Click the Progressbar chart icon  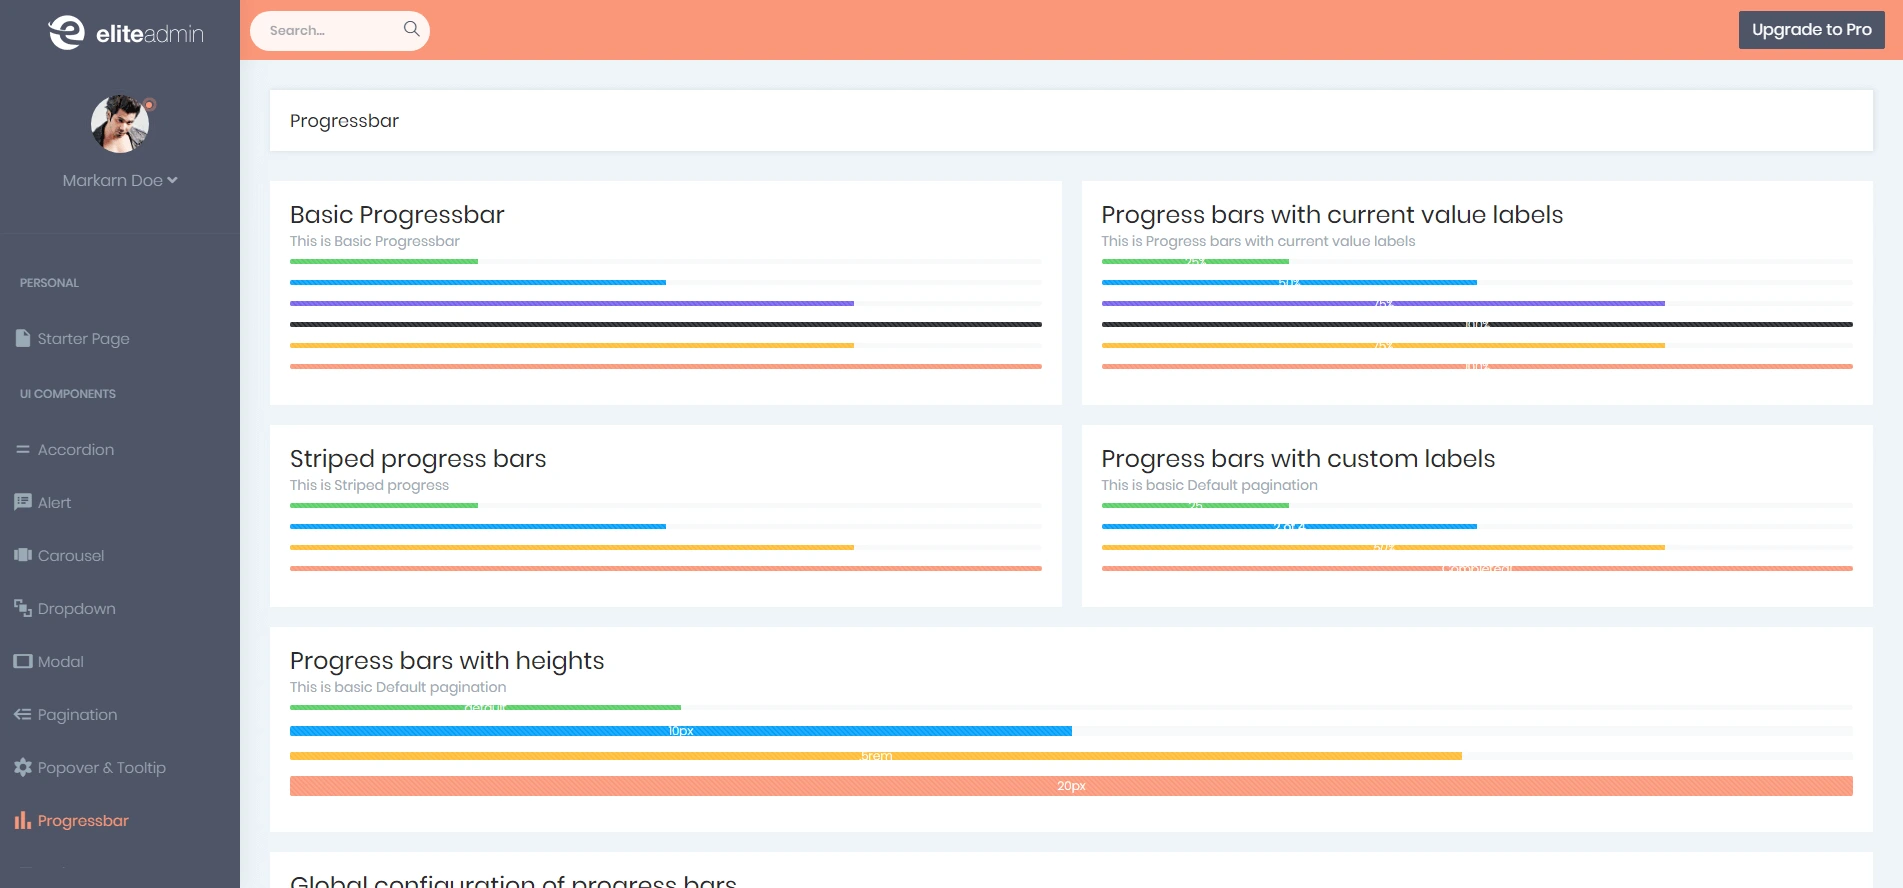click(23, 820)
